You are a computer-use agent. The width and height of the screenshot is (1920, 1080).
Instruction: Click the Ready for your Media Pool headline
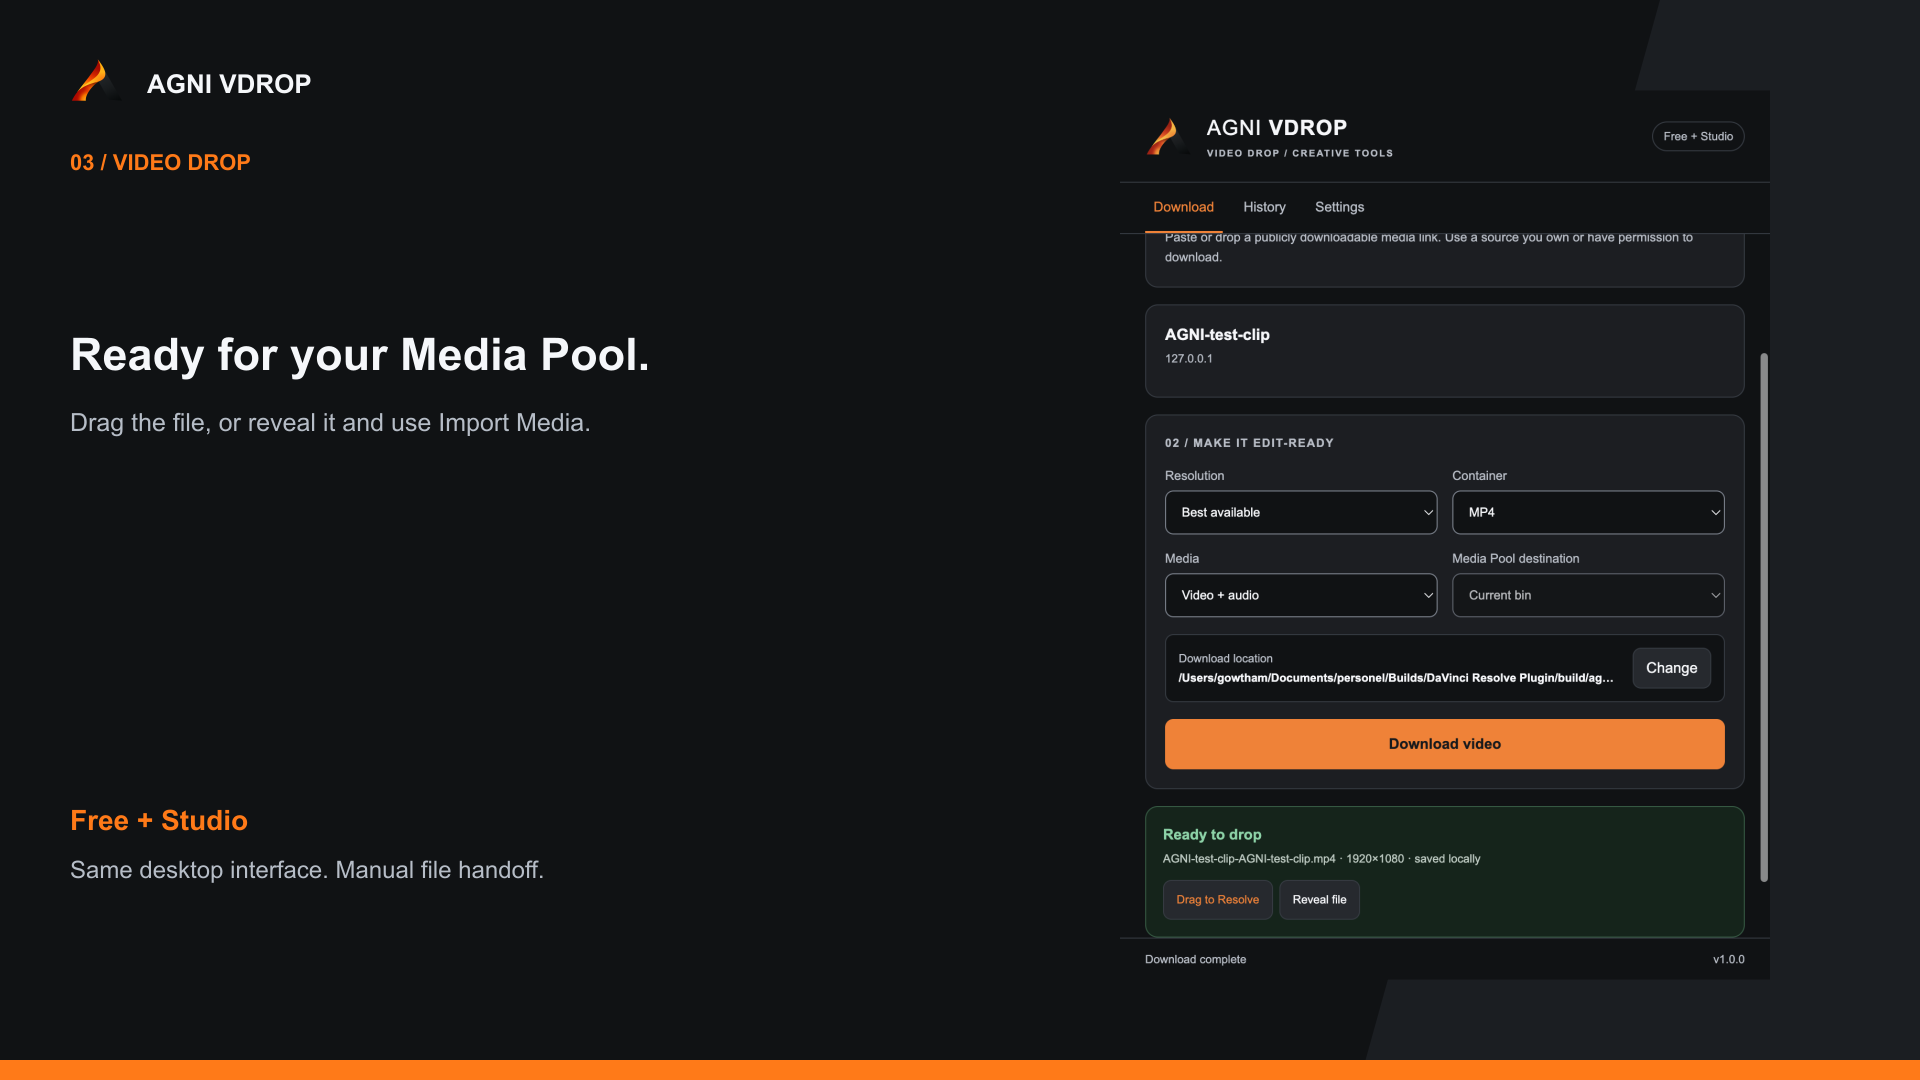[360, 355]
